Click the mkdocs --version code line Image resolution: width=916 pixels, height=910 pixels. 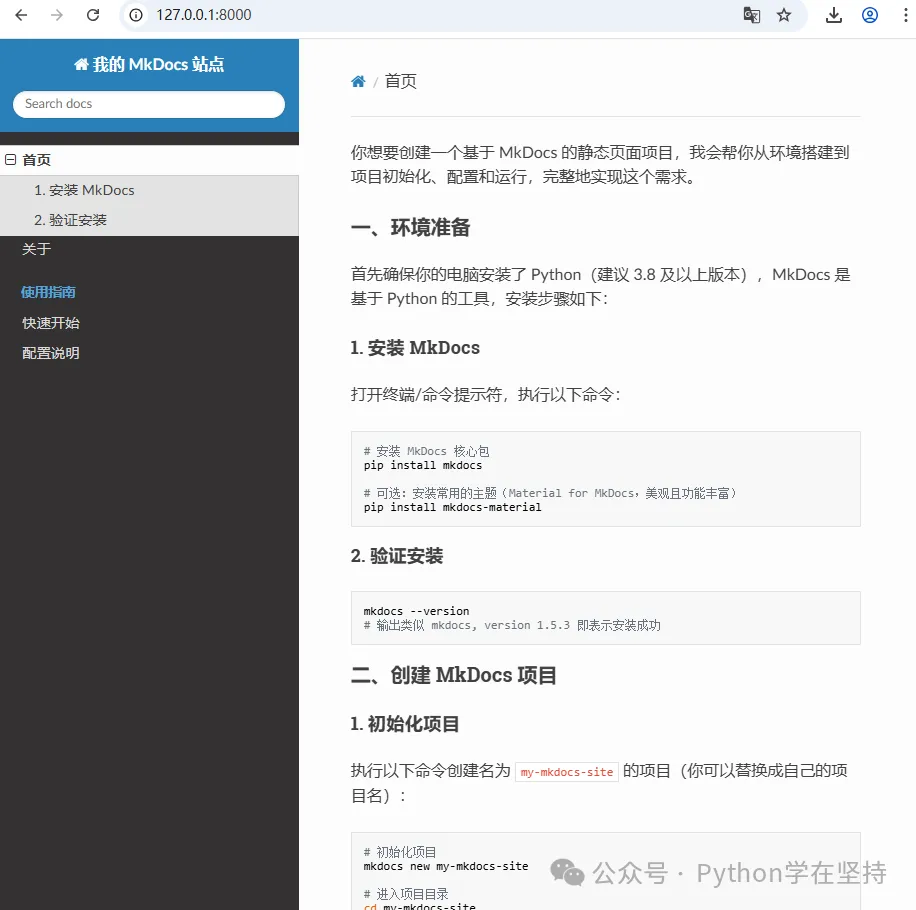click(x=417, y=611)
